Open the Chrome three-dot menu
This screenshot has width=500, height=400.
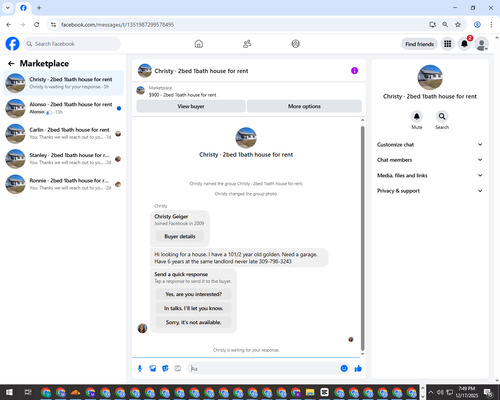click(x=491, y=25)
